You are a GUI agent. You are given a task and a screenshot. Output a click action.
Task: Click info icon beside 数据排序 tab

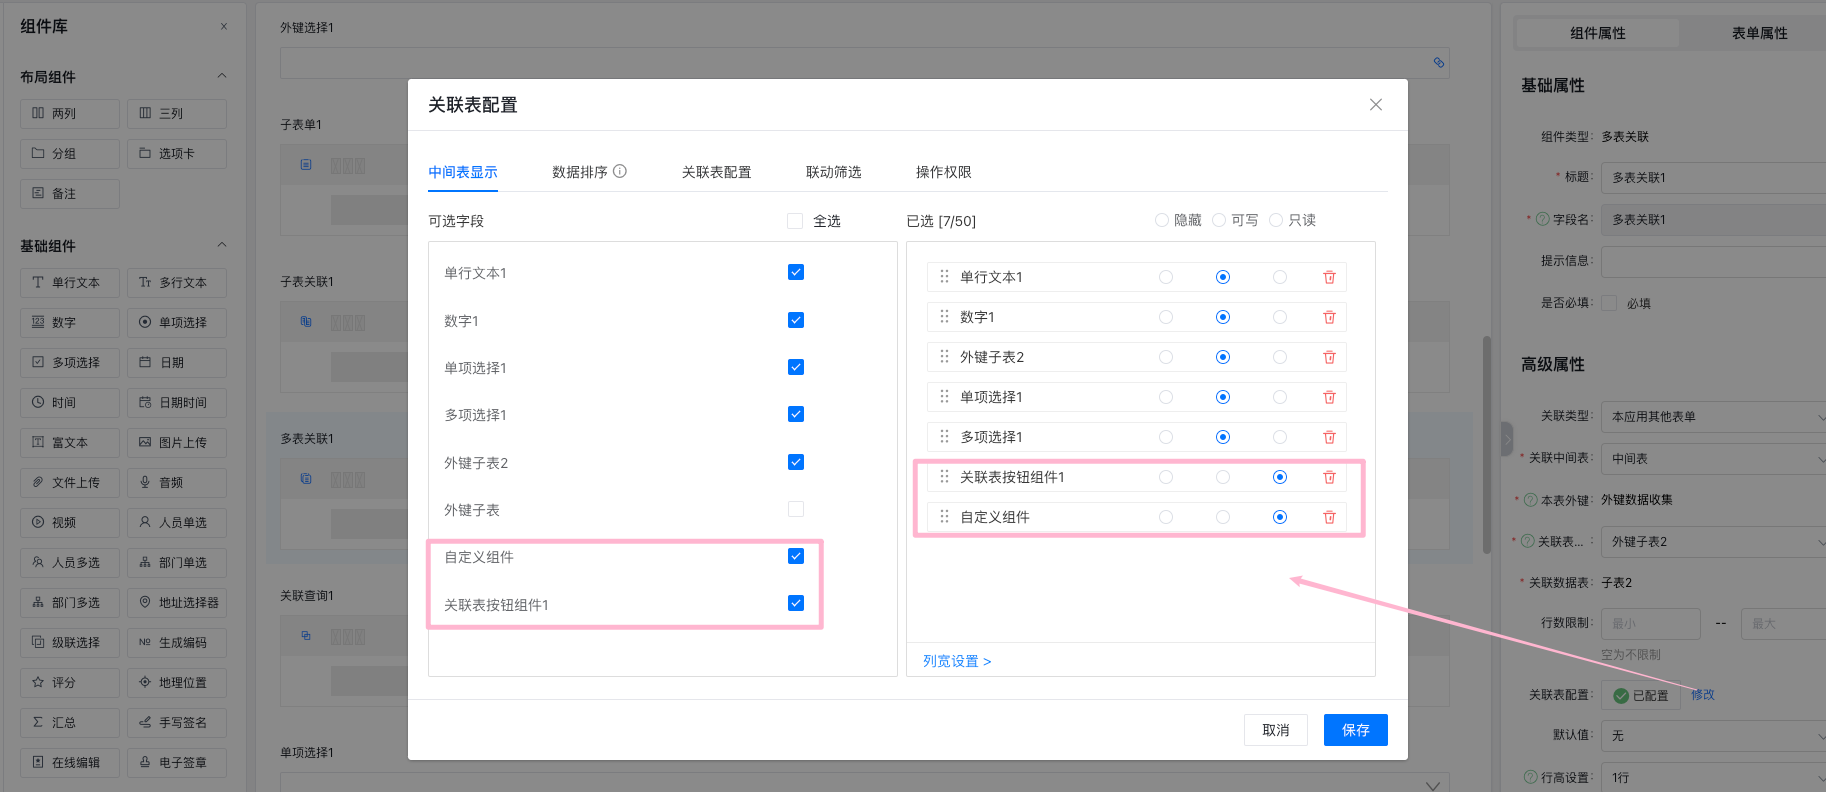[620, 171]
